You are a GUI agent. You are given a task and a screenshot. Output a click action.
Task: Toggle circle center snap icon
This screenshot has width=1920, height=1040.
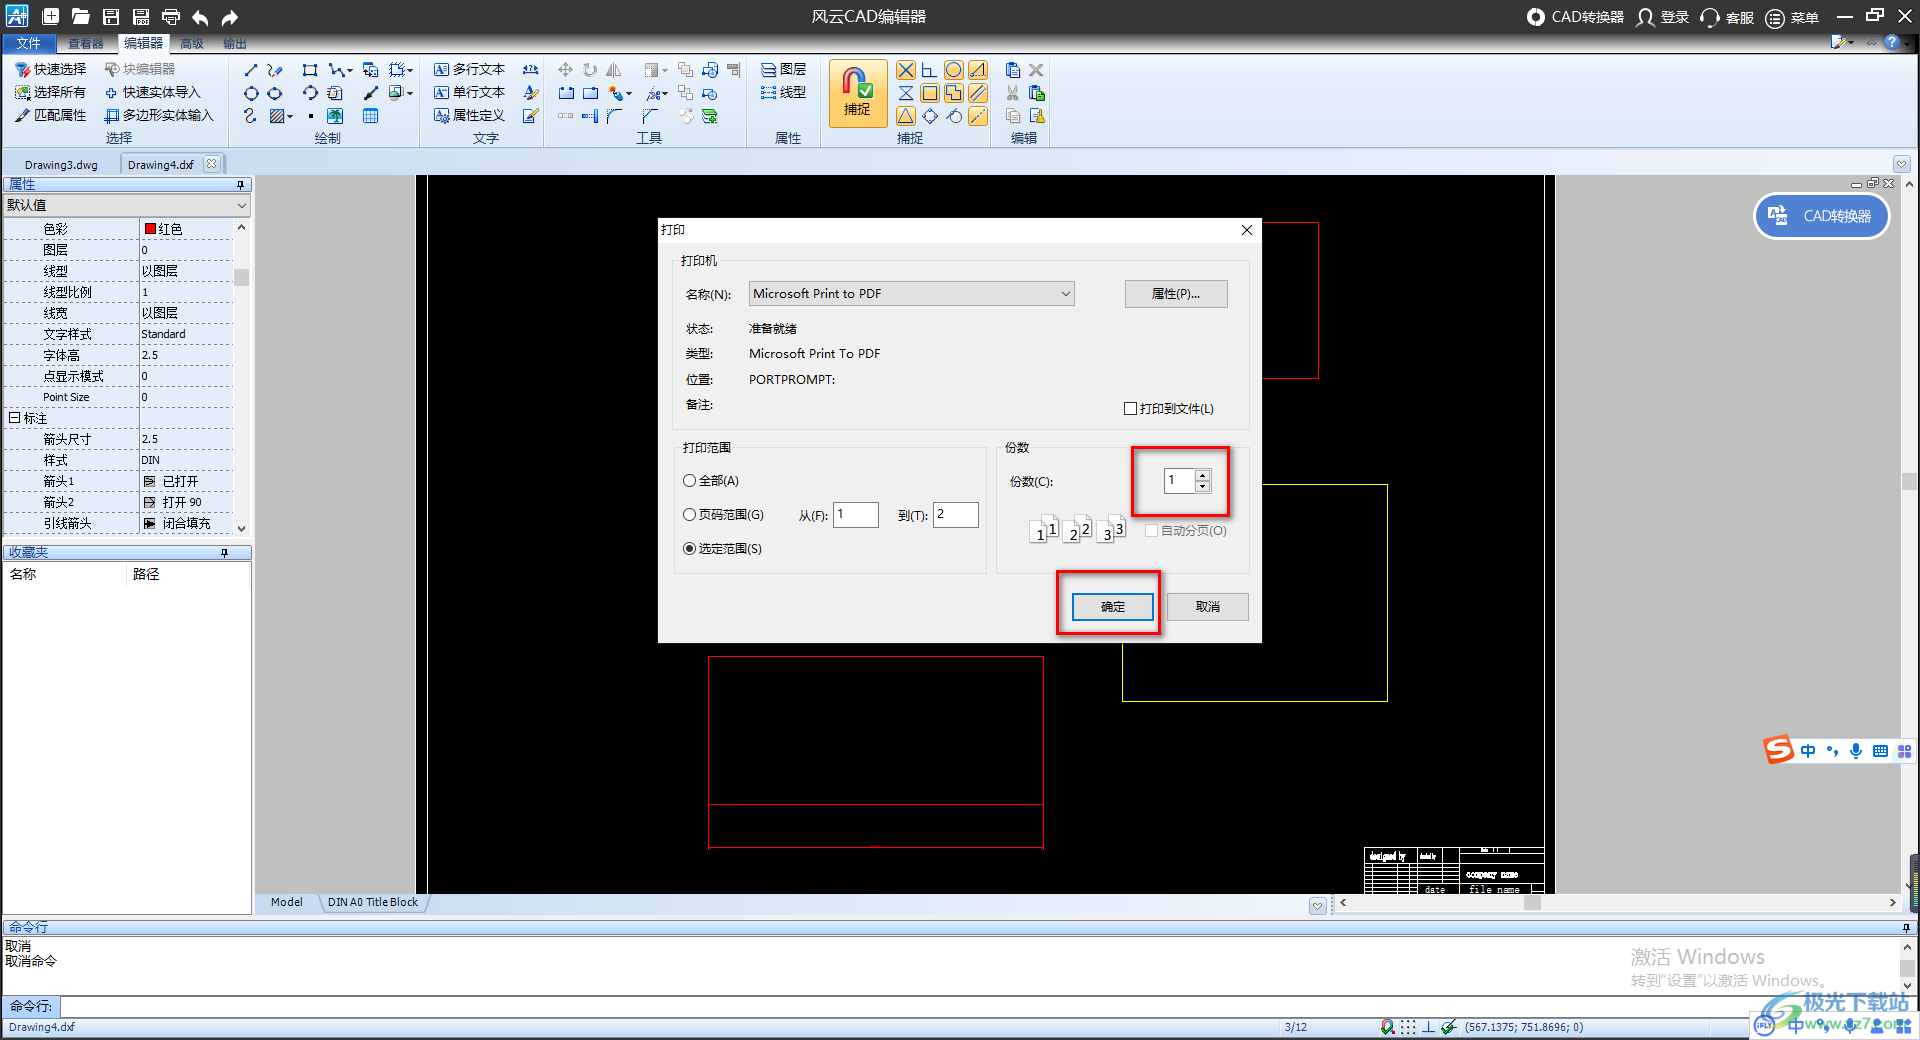(x=953, y=70)
